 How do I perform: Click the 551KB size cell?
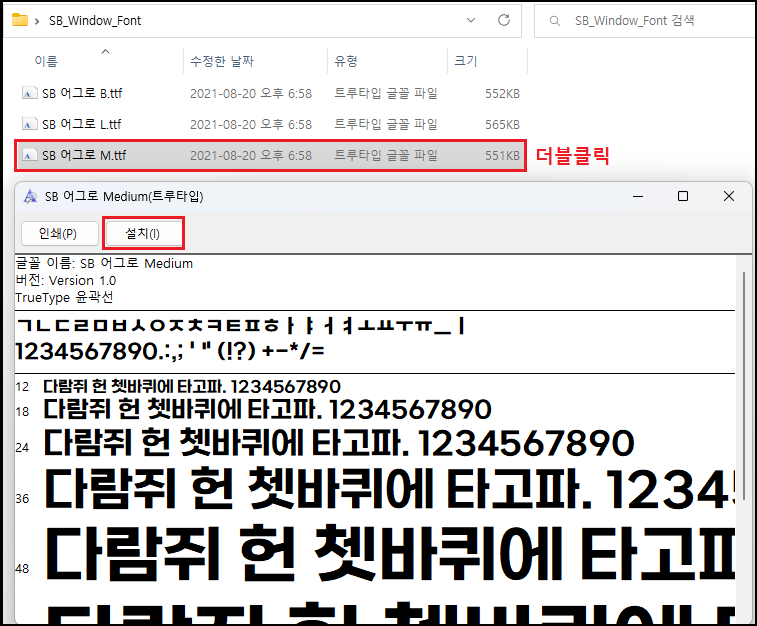502,155
